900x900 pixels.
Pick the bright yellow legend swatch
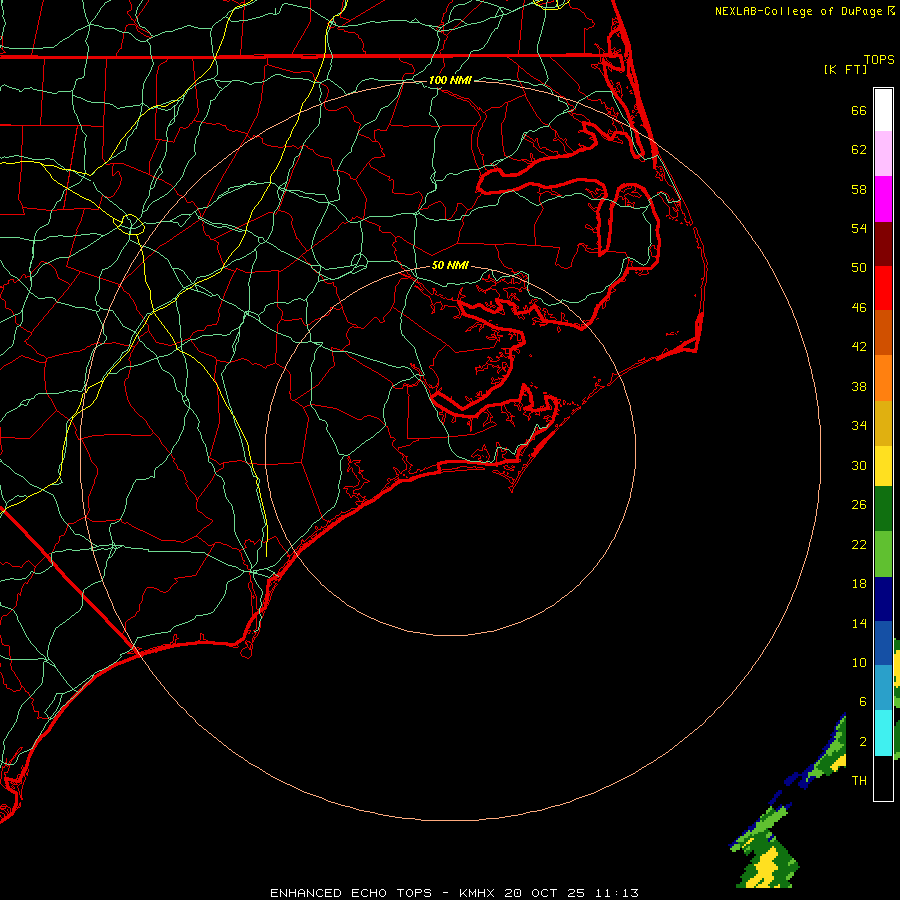883,466
